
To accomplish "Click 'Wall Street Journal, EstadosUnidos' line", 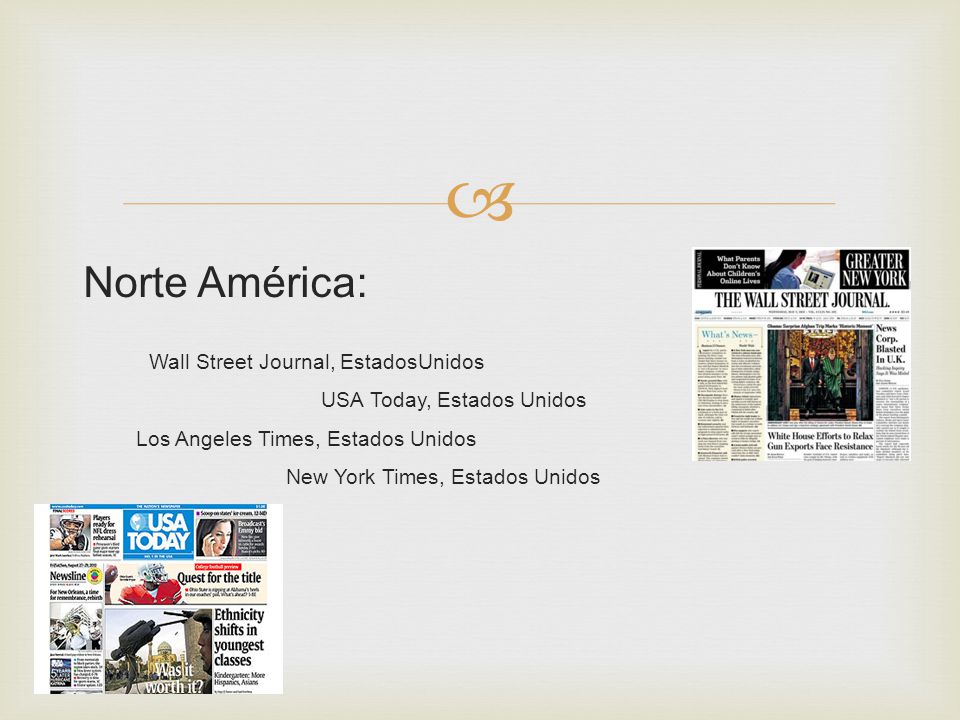I will [317, 362].
